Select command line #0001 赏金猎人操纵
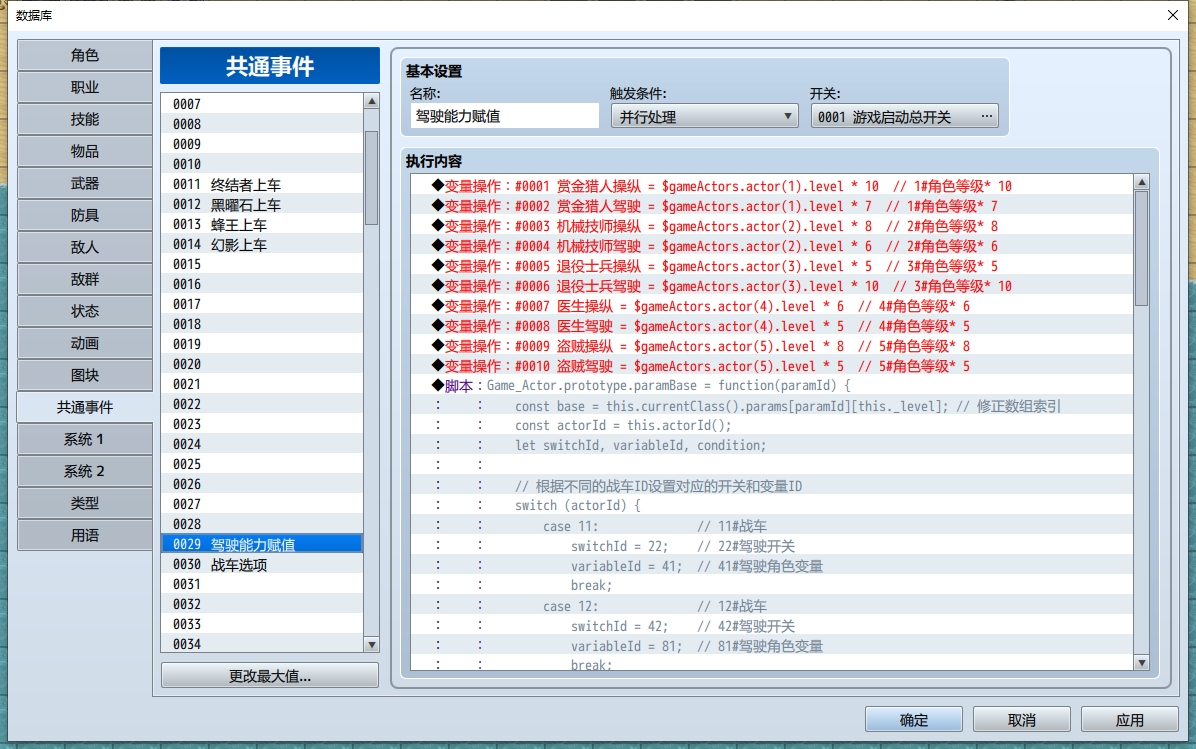Viewport: 1196px width, 749px height. [x=772, y=186]
